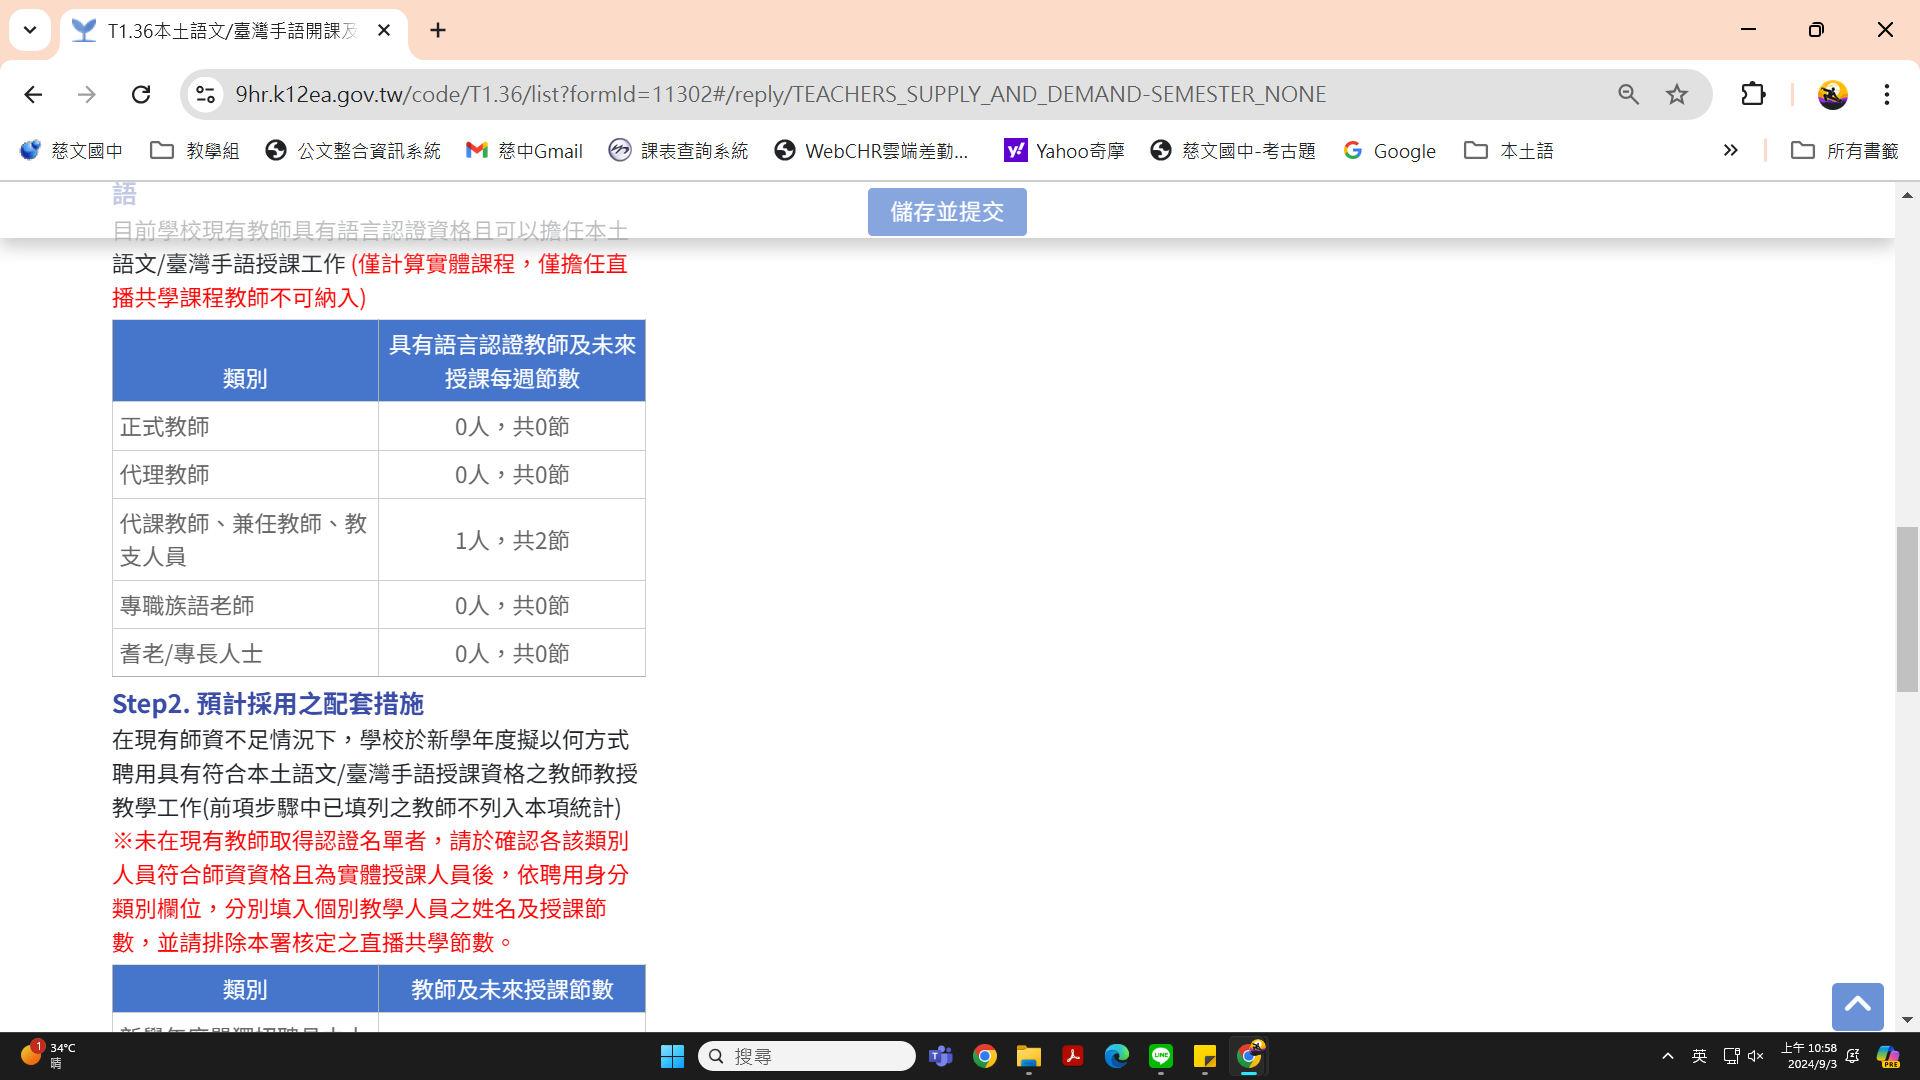Bookmark this page with the star icon
The width and height of the screenshot is (1920, 1080).
[x=1677, y=94]
